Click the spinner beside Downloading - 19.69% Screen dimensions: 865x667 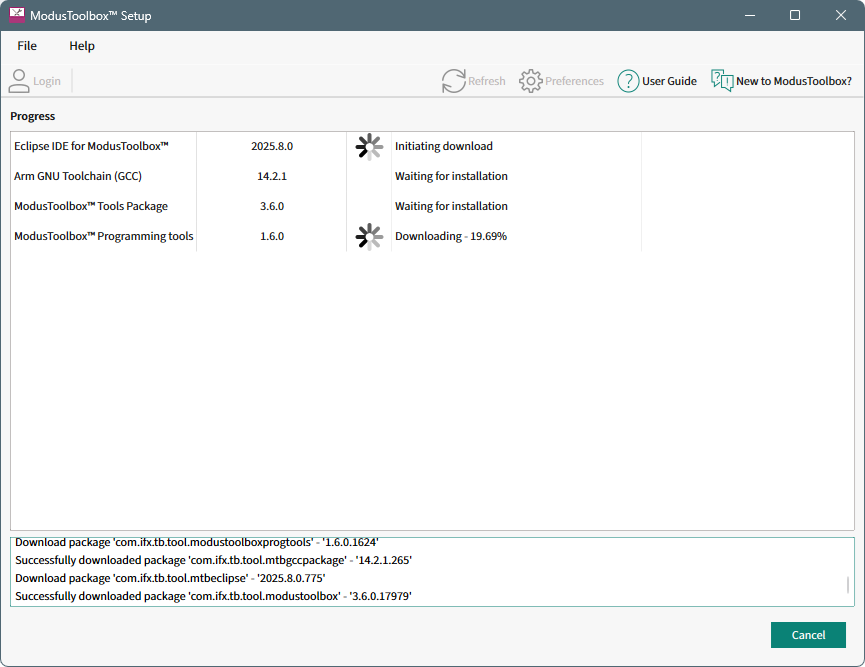369,236
